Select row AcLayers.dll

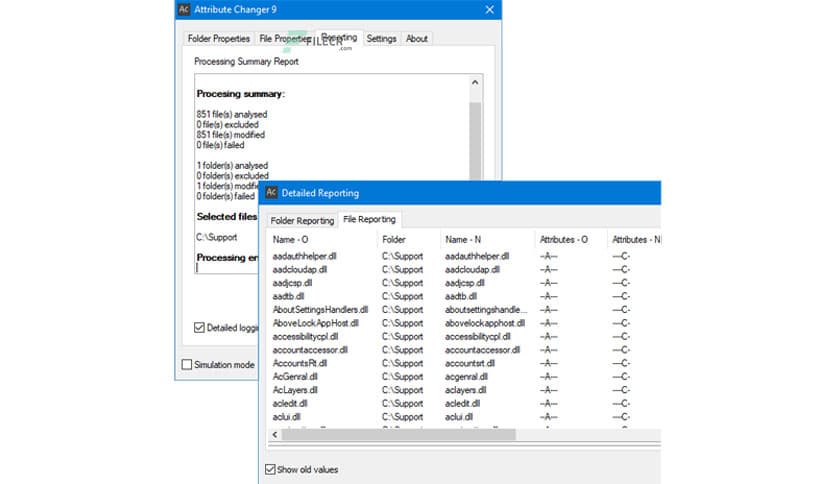click(x=295, y=390)
